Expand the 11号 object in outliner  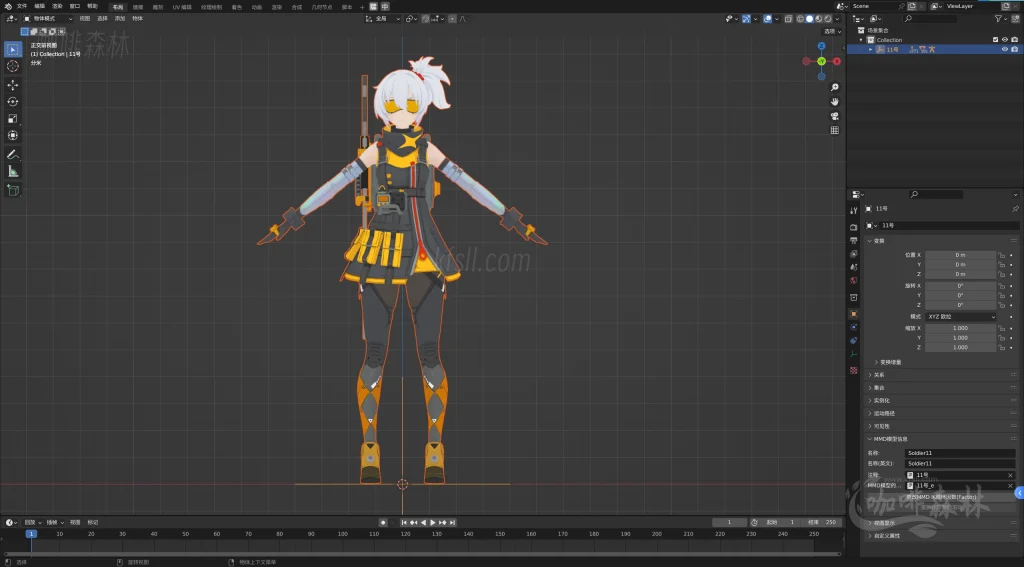871,50
